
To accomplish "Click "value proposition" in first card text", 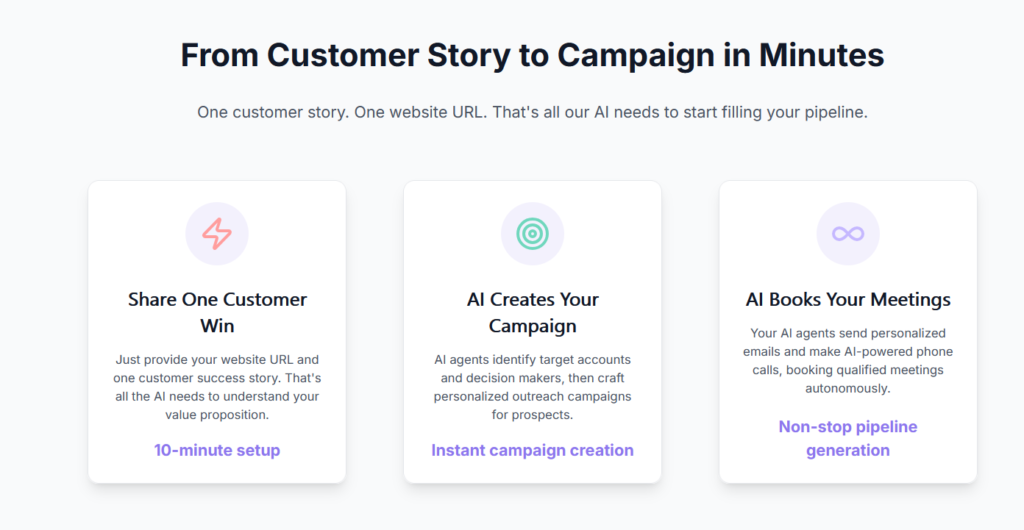I will 217,414.
